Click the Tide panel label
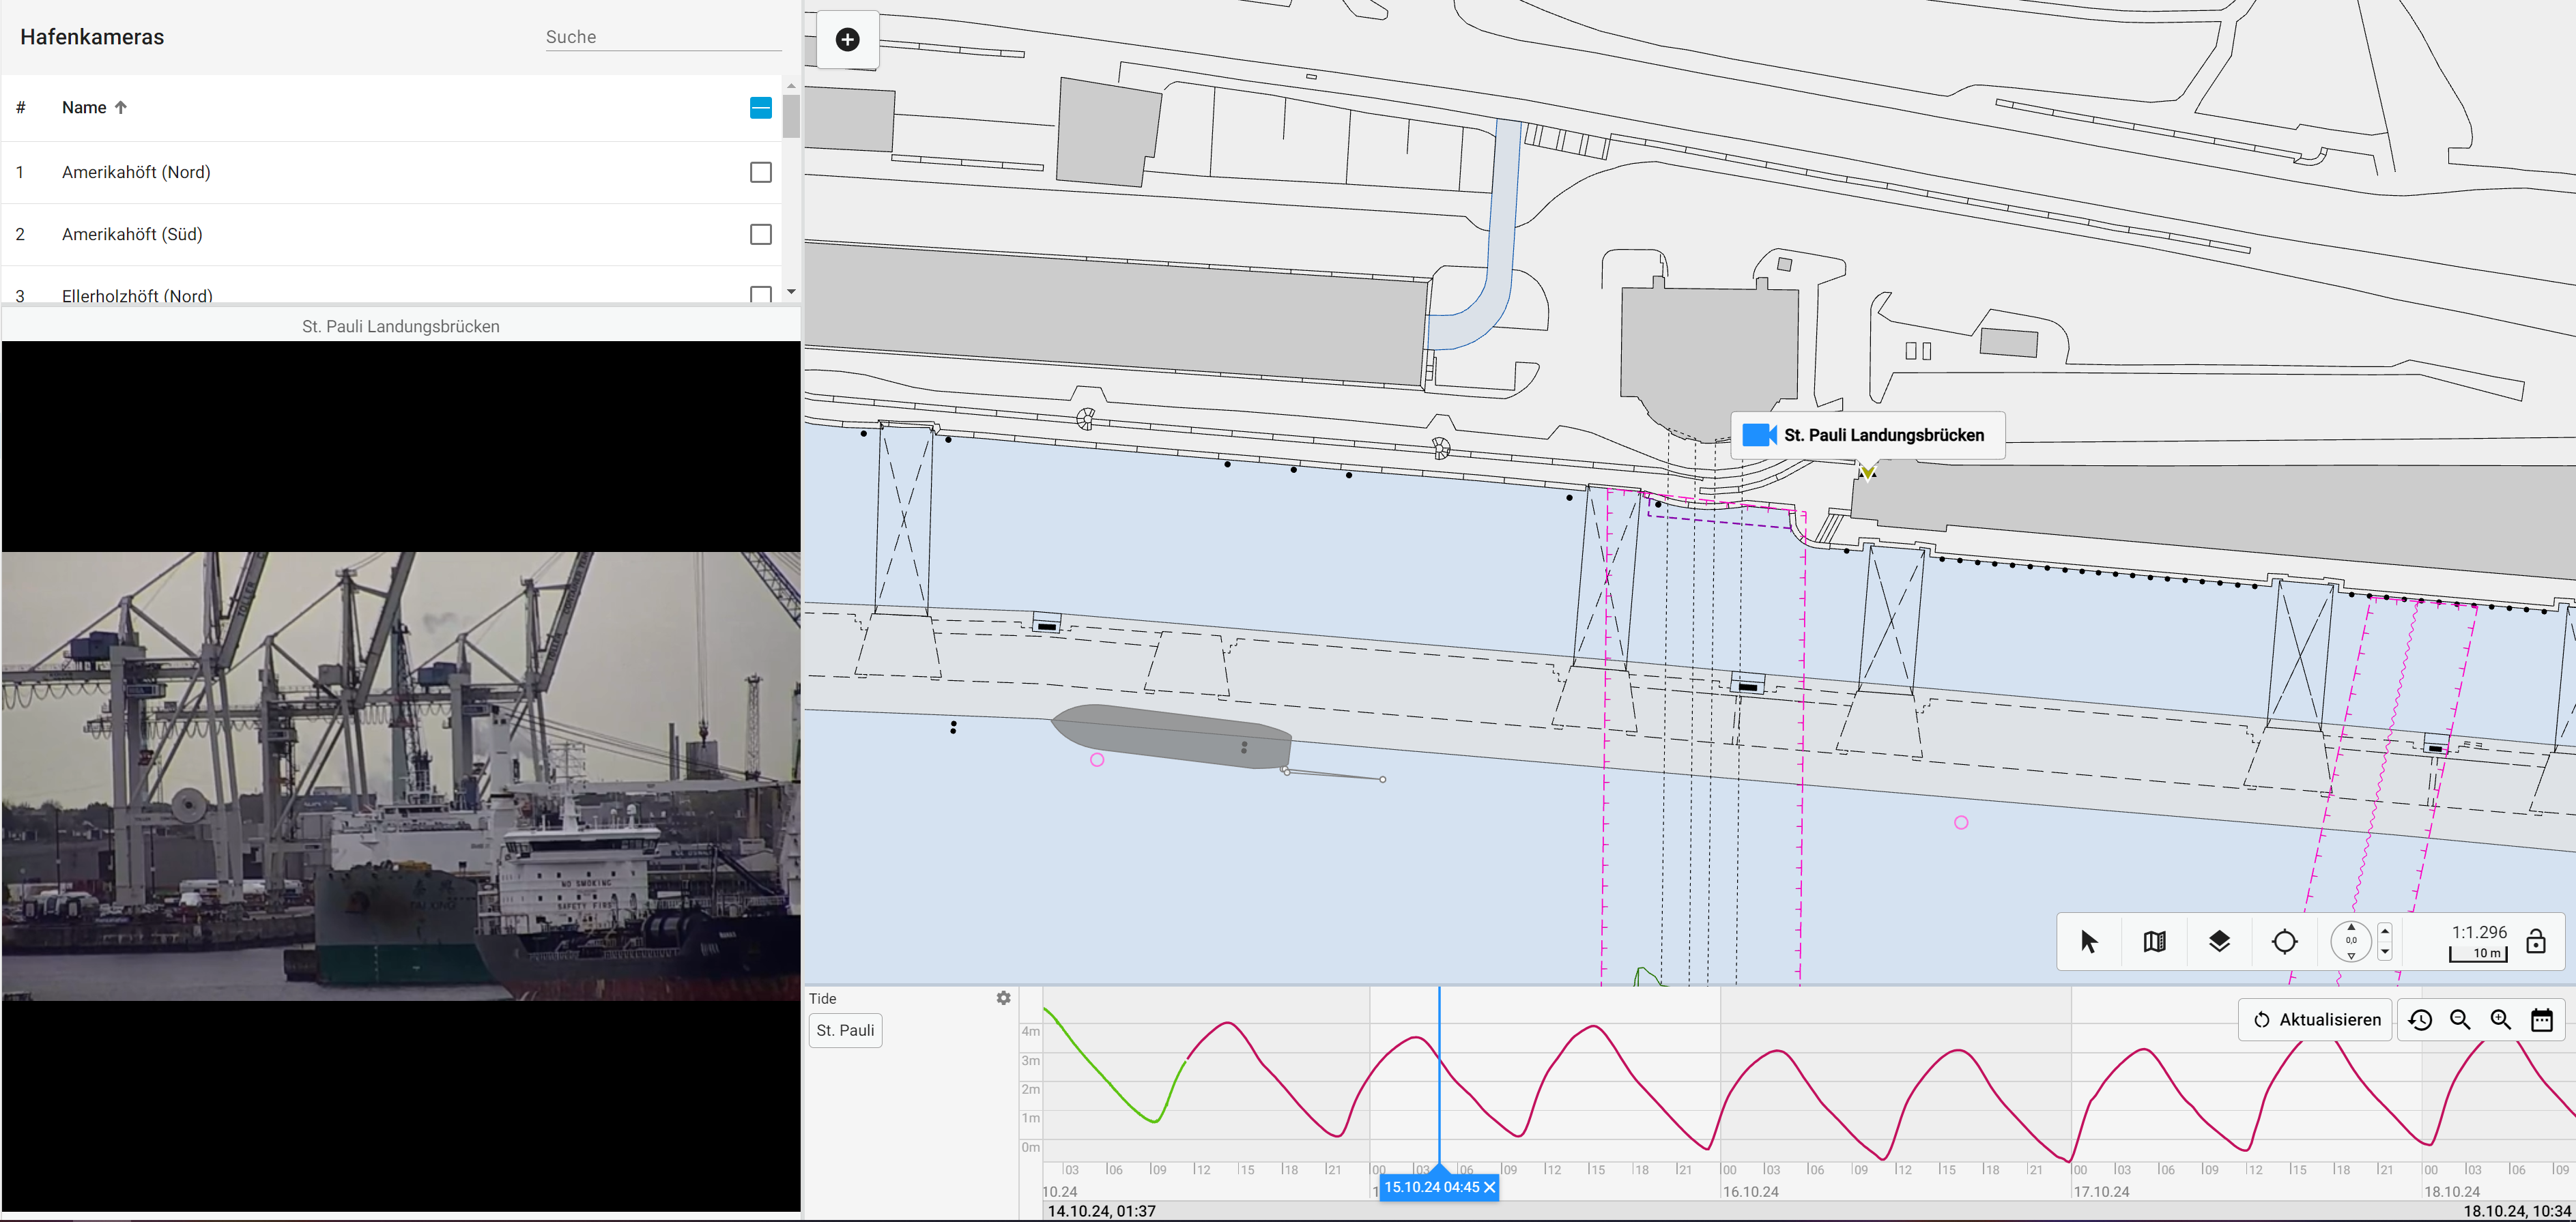Image resolution: width=2576 pixels, height=1222 pixels. 822,998
